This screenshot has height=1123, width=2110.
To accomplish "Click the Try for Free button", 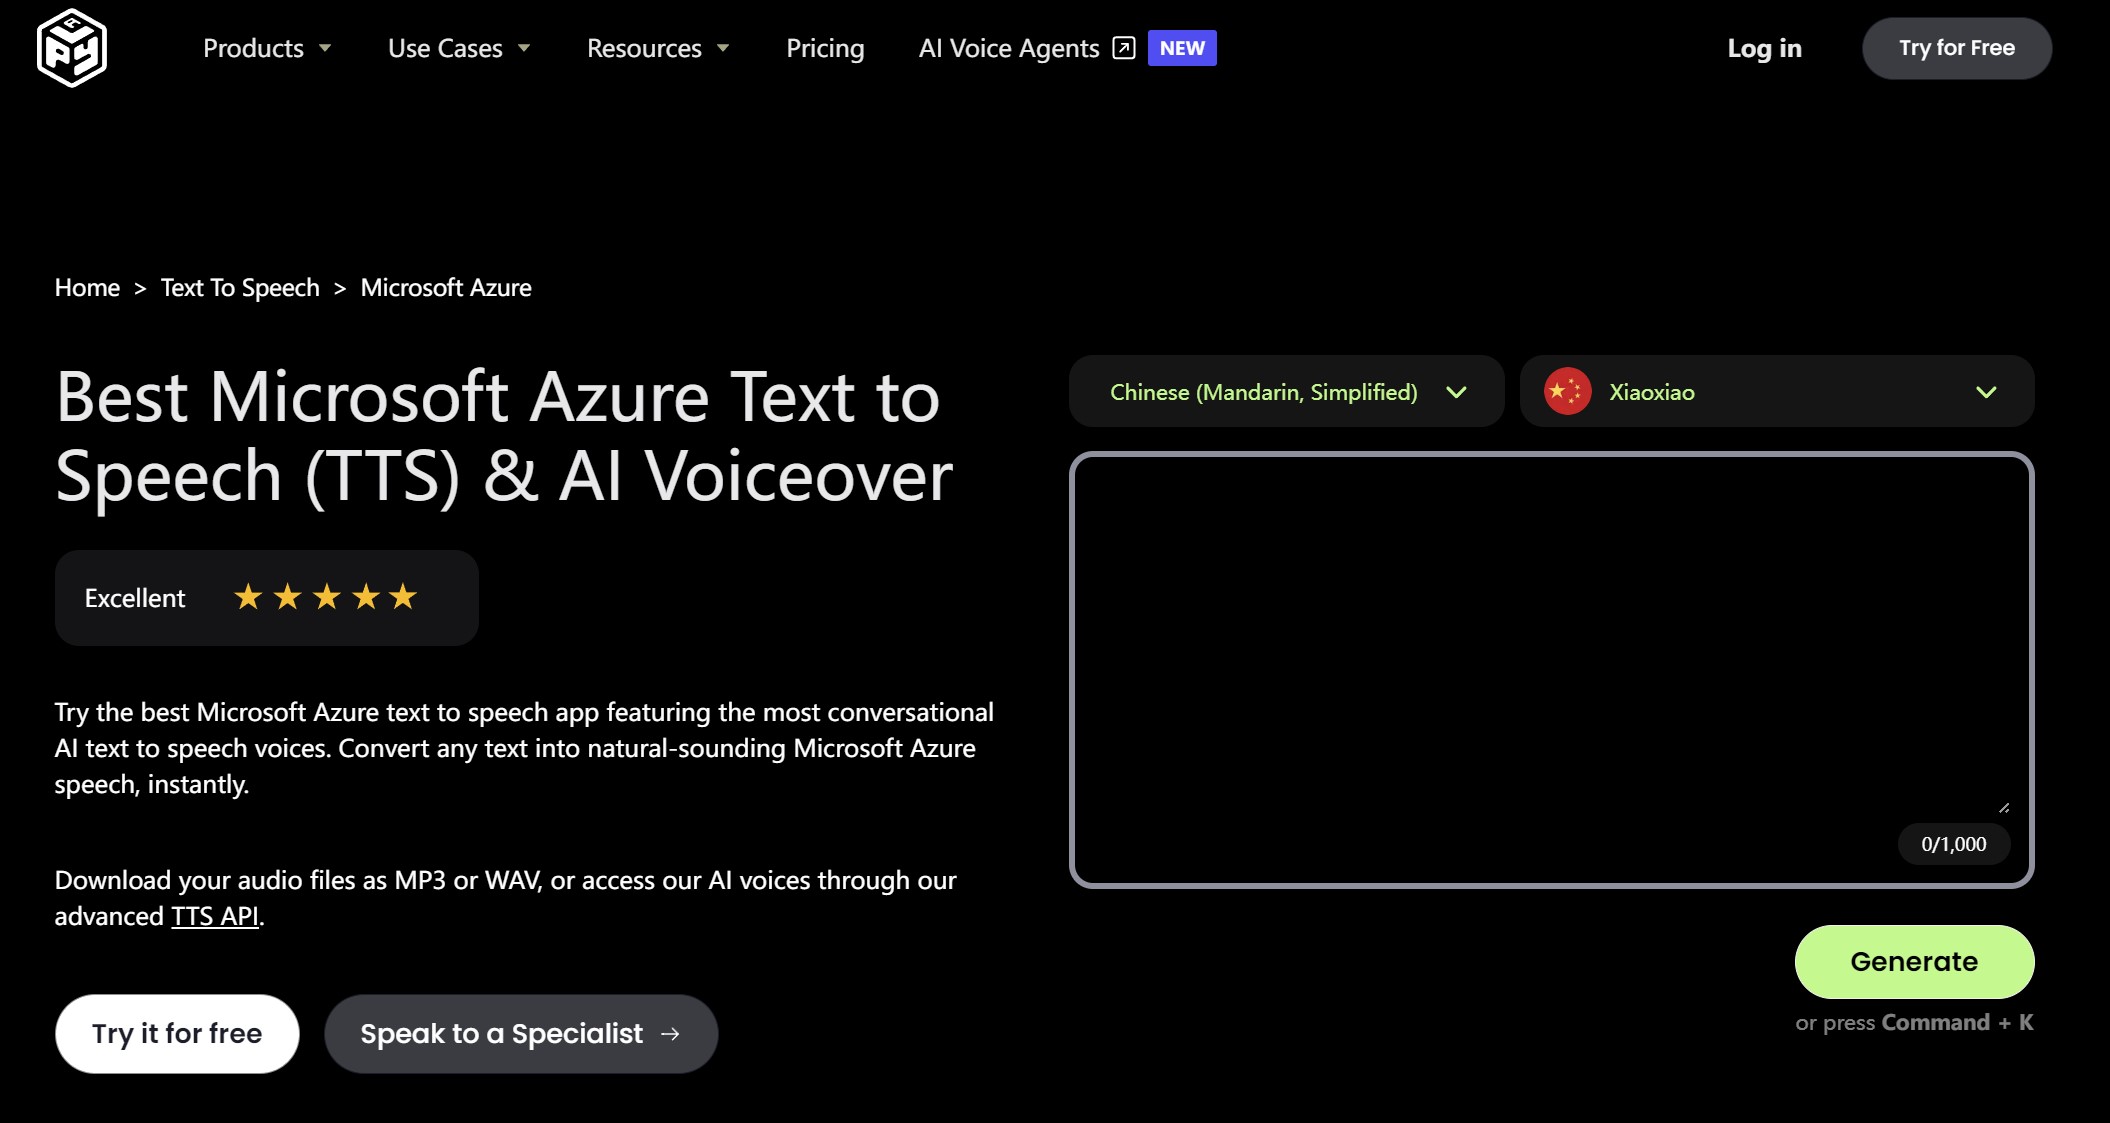I will click(x=1957, y=48).
